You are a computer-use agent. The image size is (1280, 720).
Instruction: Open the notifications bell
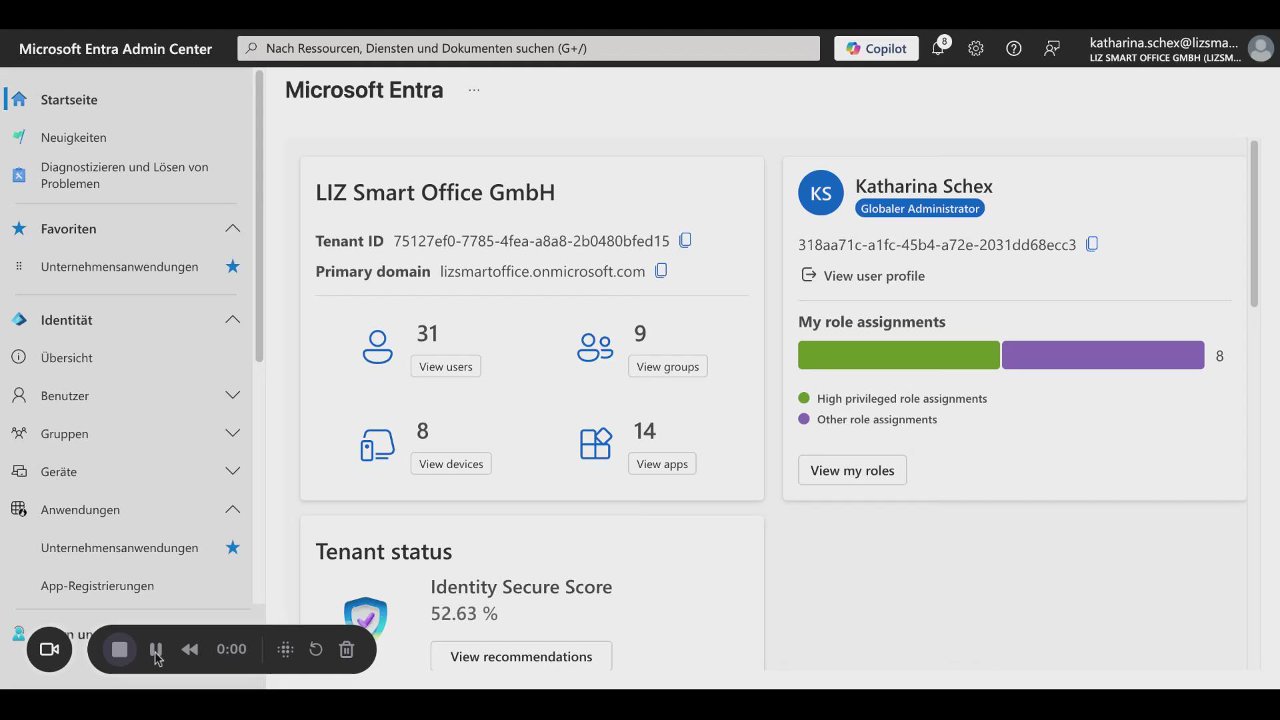click(938, 48)
